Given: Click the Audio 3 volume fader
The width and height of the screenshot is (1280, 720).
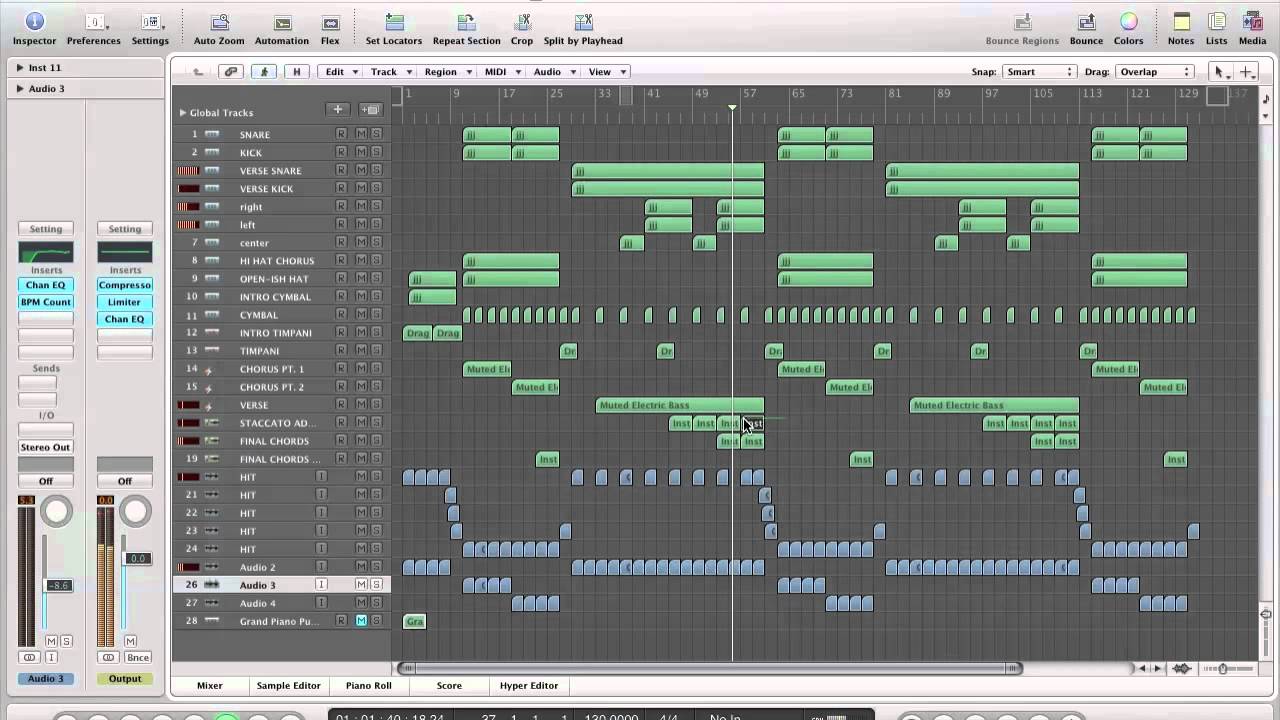Looking at the screenshot, I should pyautogui.click(x=58, y=585).
